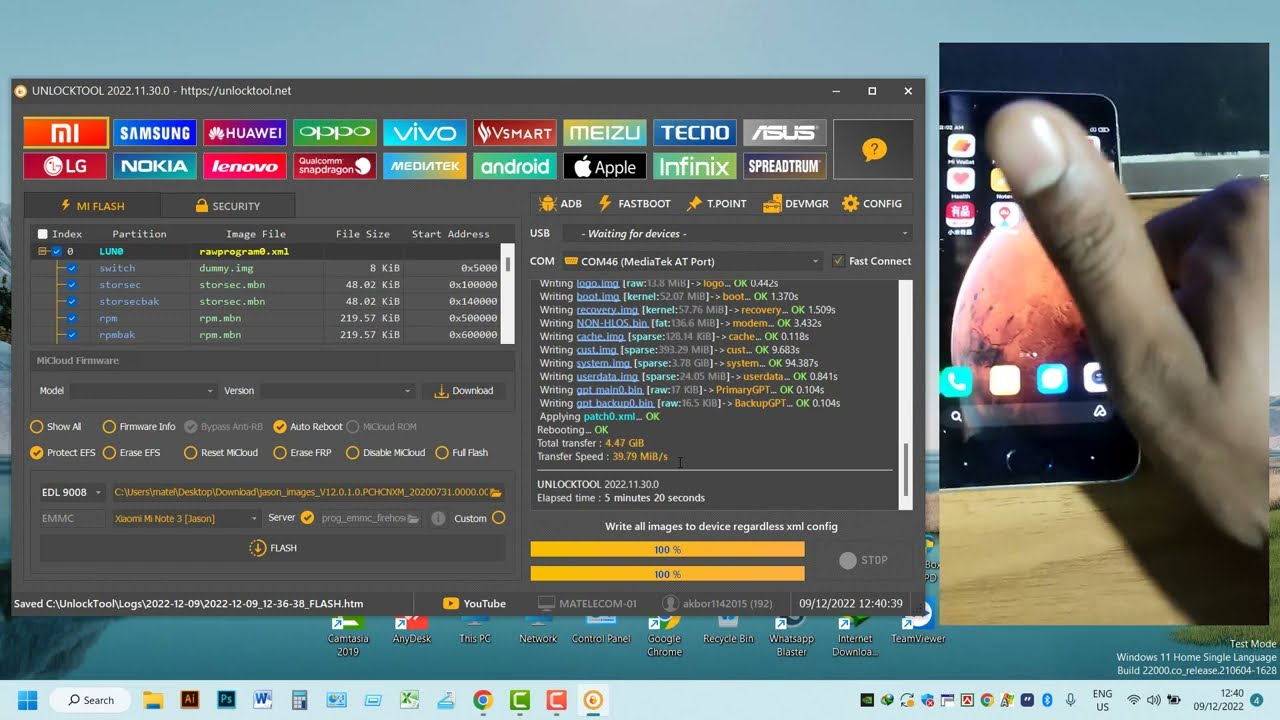Screen dimensions: 1280x720
Task: Select the Apple brand icon
Action: (605, 166)
